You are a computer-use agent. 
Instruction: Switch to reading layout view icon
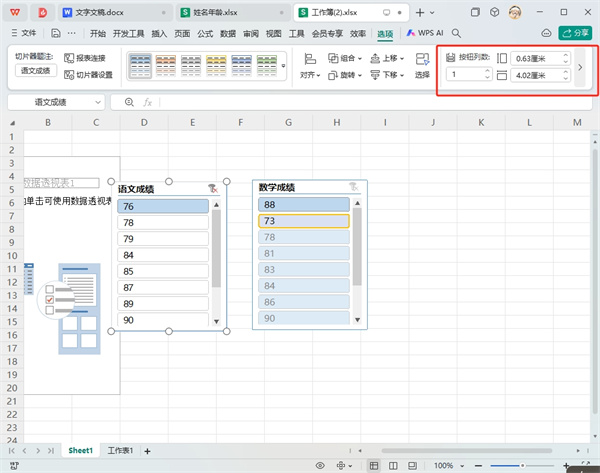[412, 465]
